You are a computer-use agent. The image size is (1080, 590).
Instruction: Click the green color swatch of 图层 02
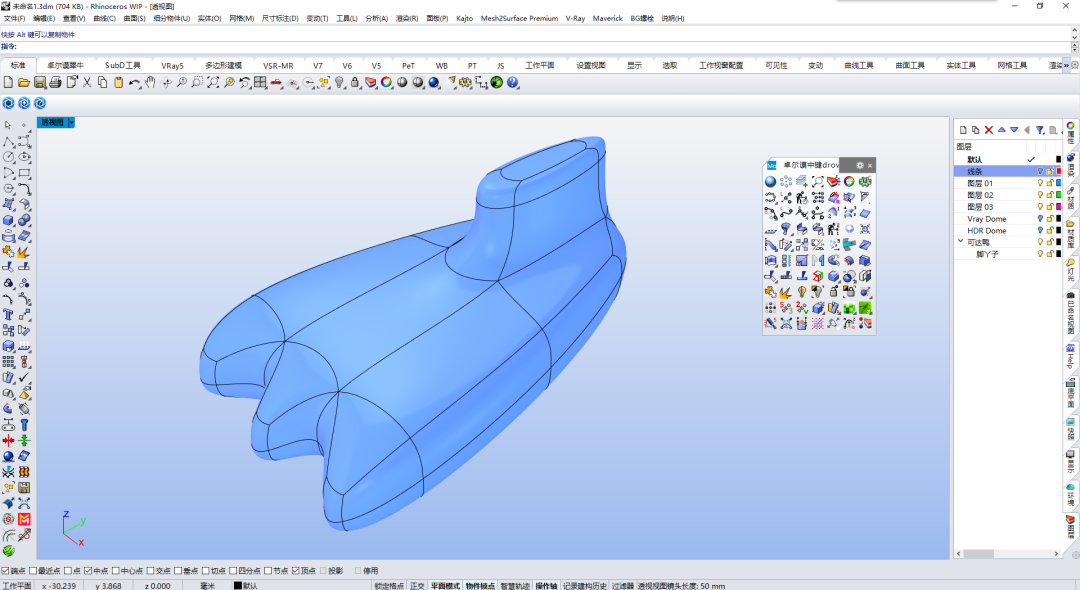tap(1059, 195)
